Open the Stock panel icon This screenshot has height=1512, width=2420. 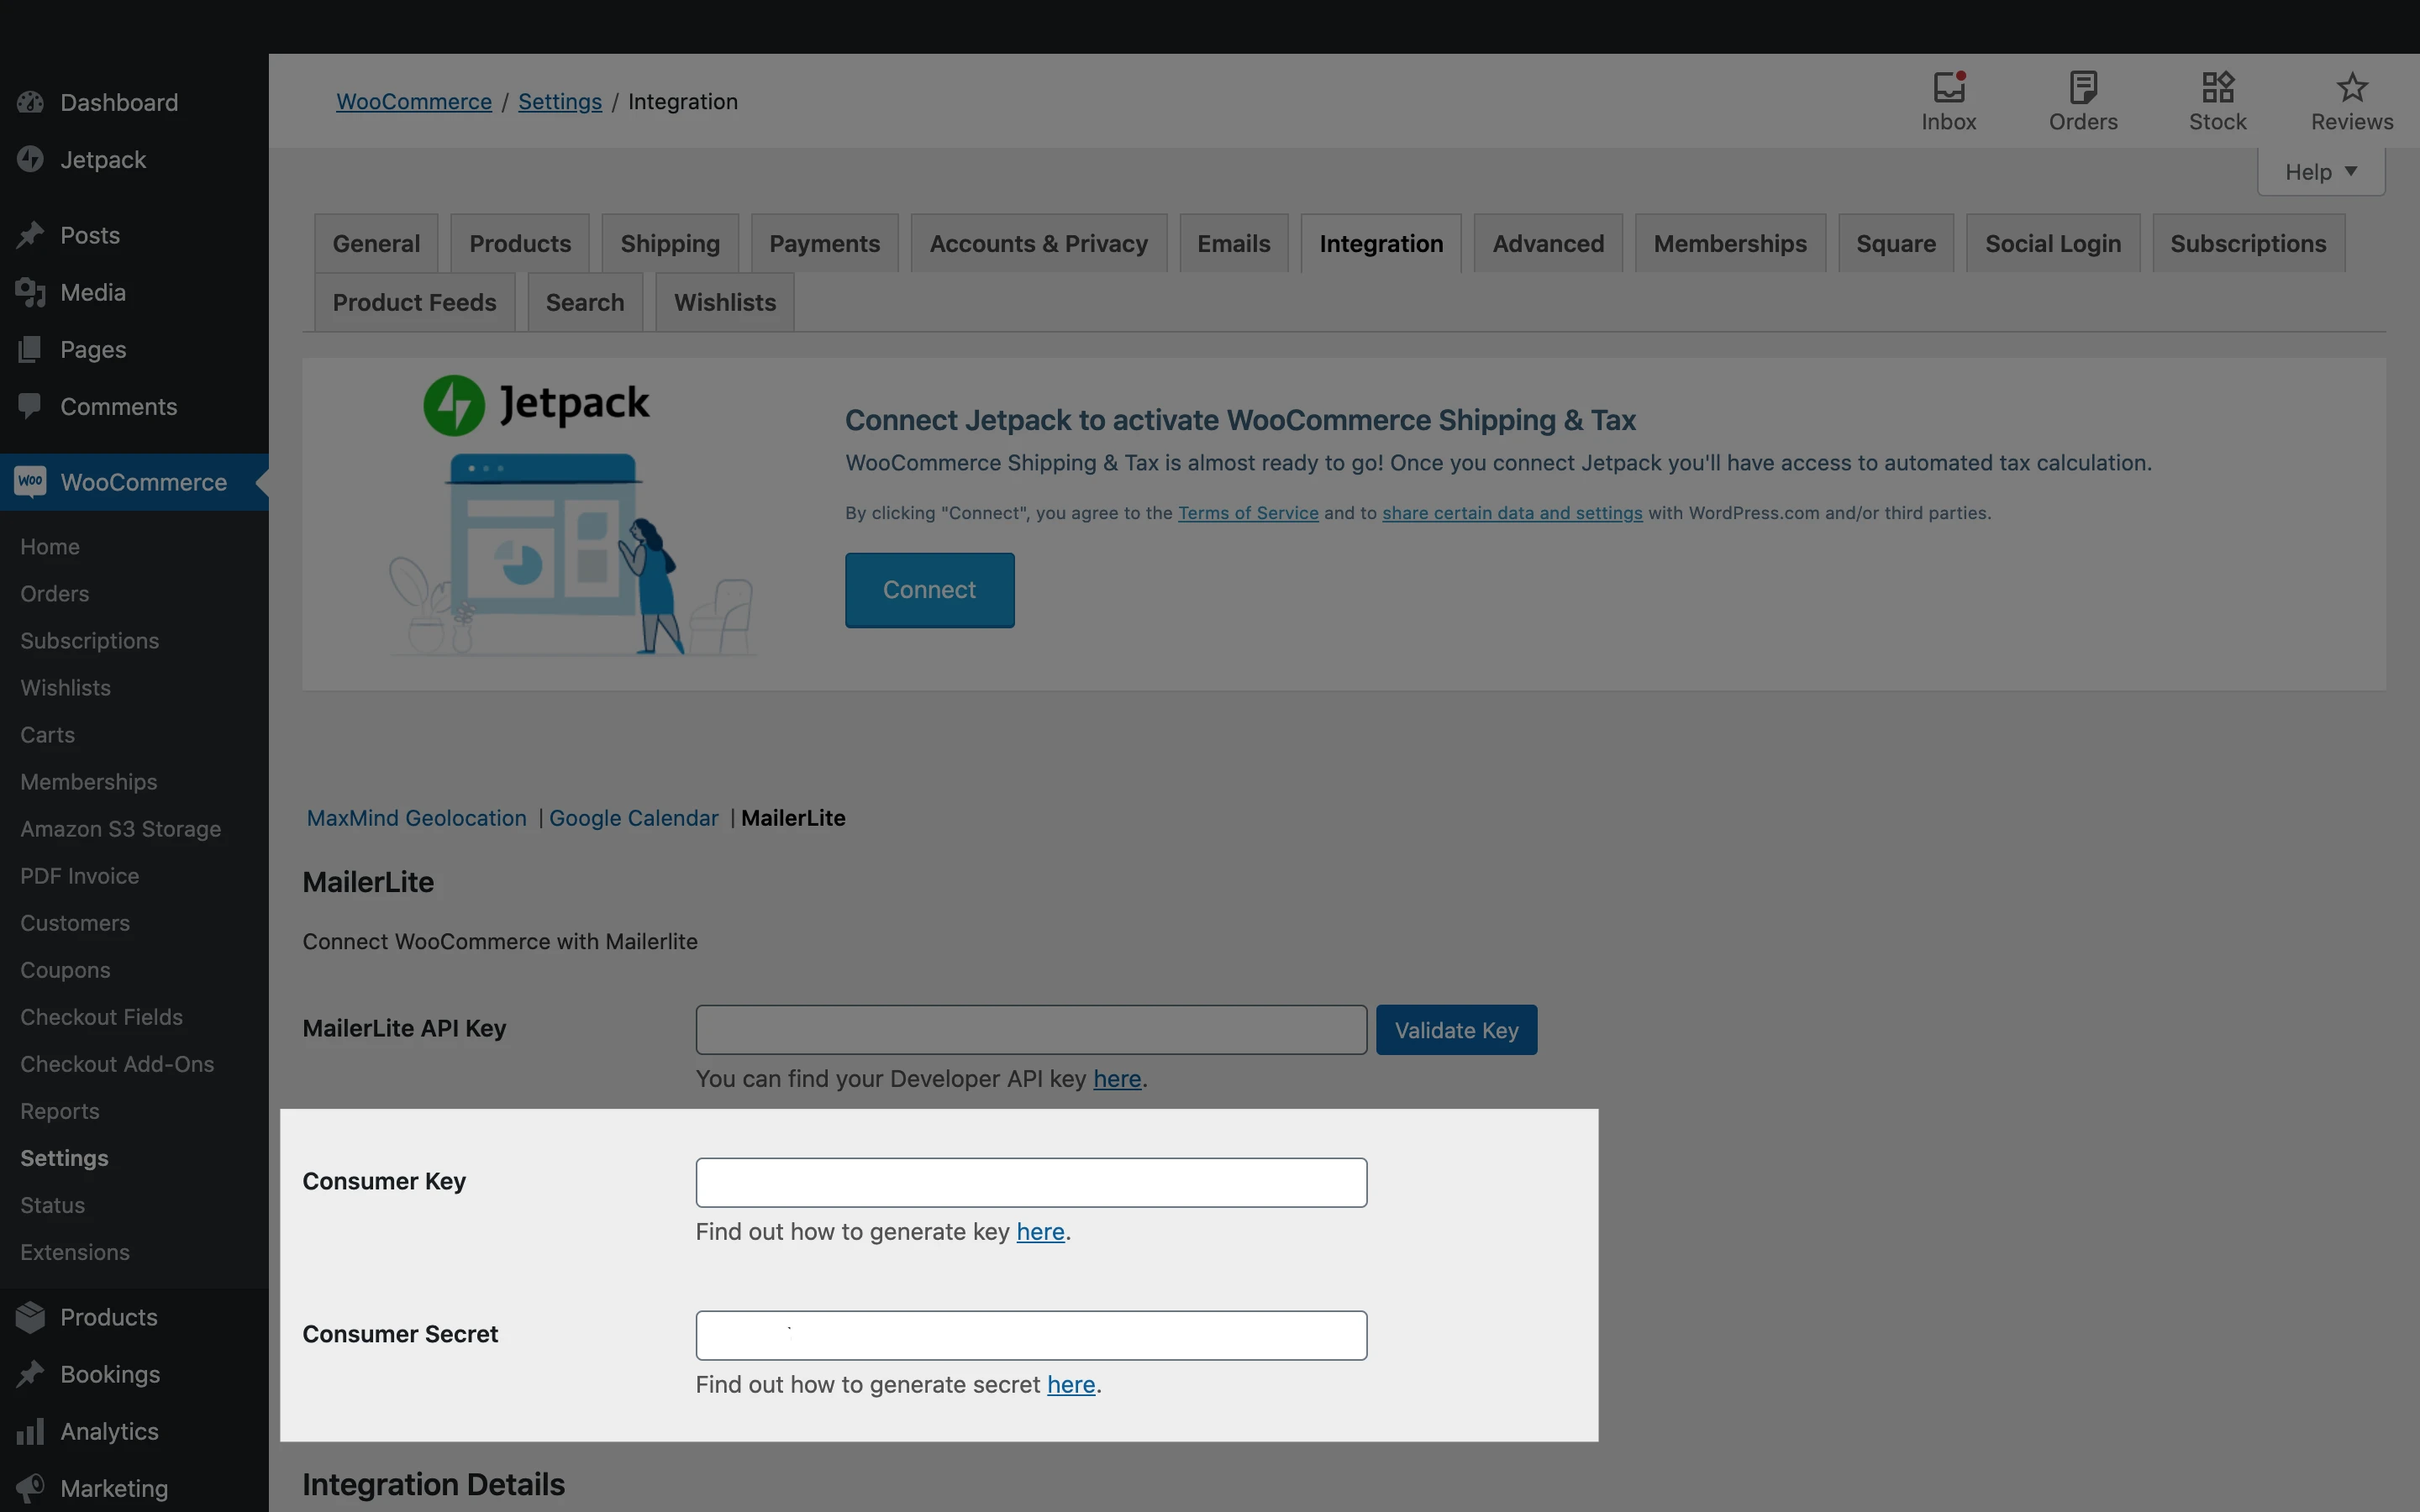coord(2217,88)
